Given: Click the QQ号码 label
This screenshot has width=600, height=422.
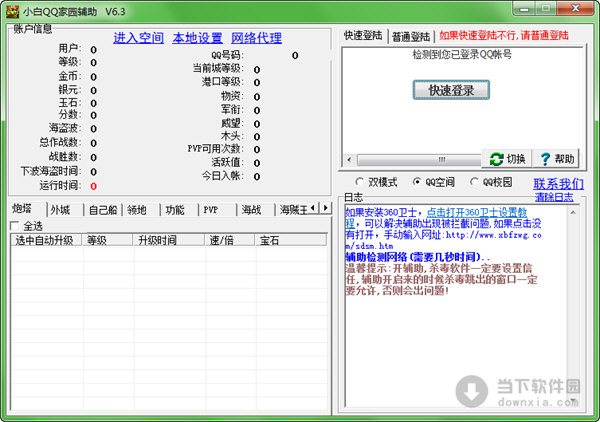Looking at the screenshot, I should [x=227, y=55].
